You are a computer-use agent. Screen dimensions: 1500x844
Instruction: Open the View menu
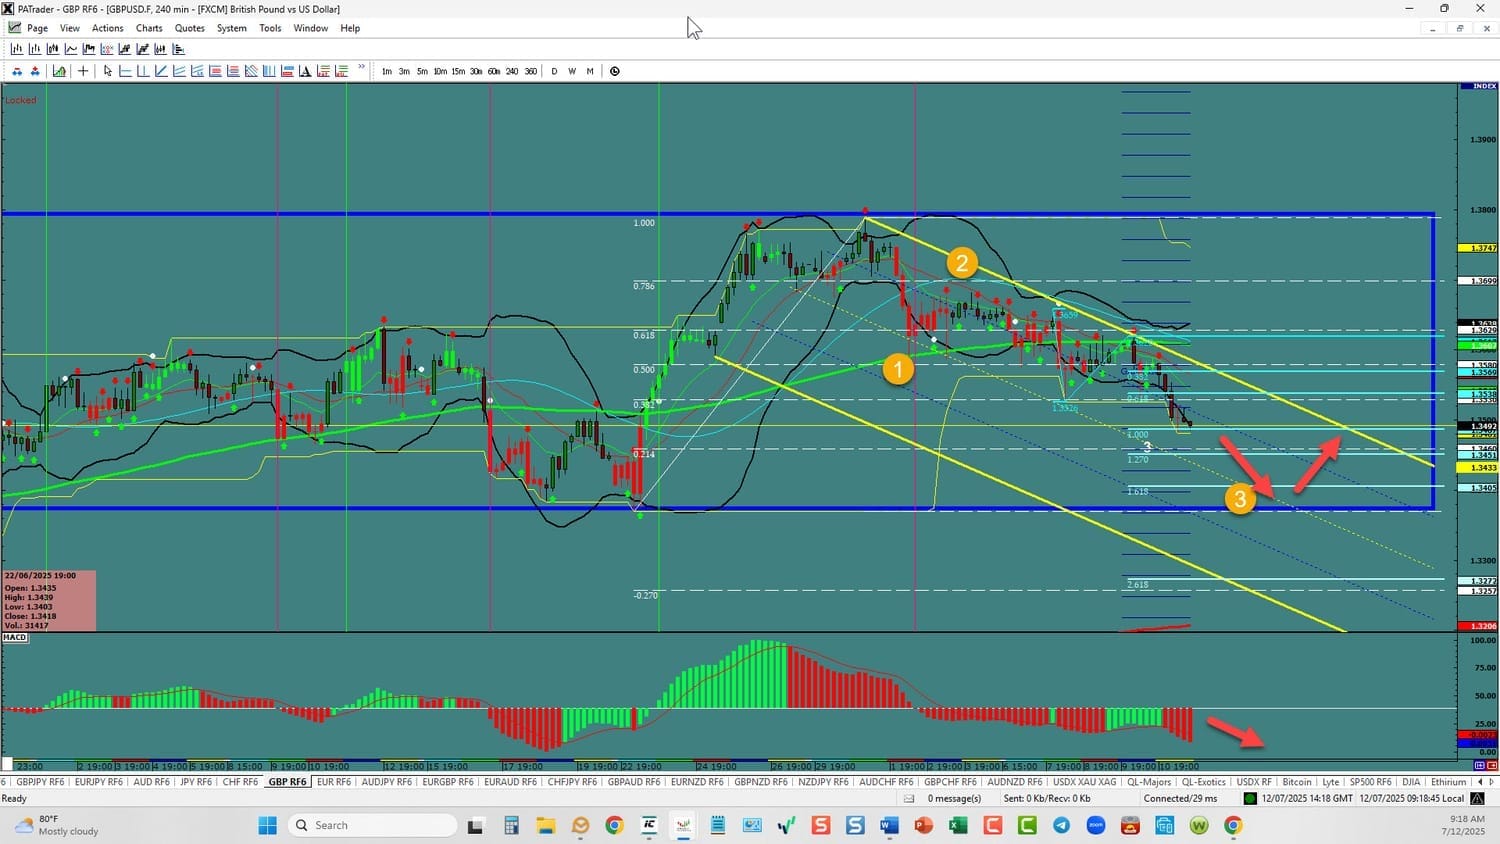click(x=70, y=28)
